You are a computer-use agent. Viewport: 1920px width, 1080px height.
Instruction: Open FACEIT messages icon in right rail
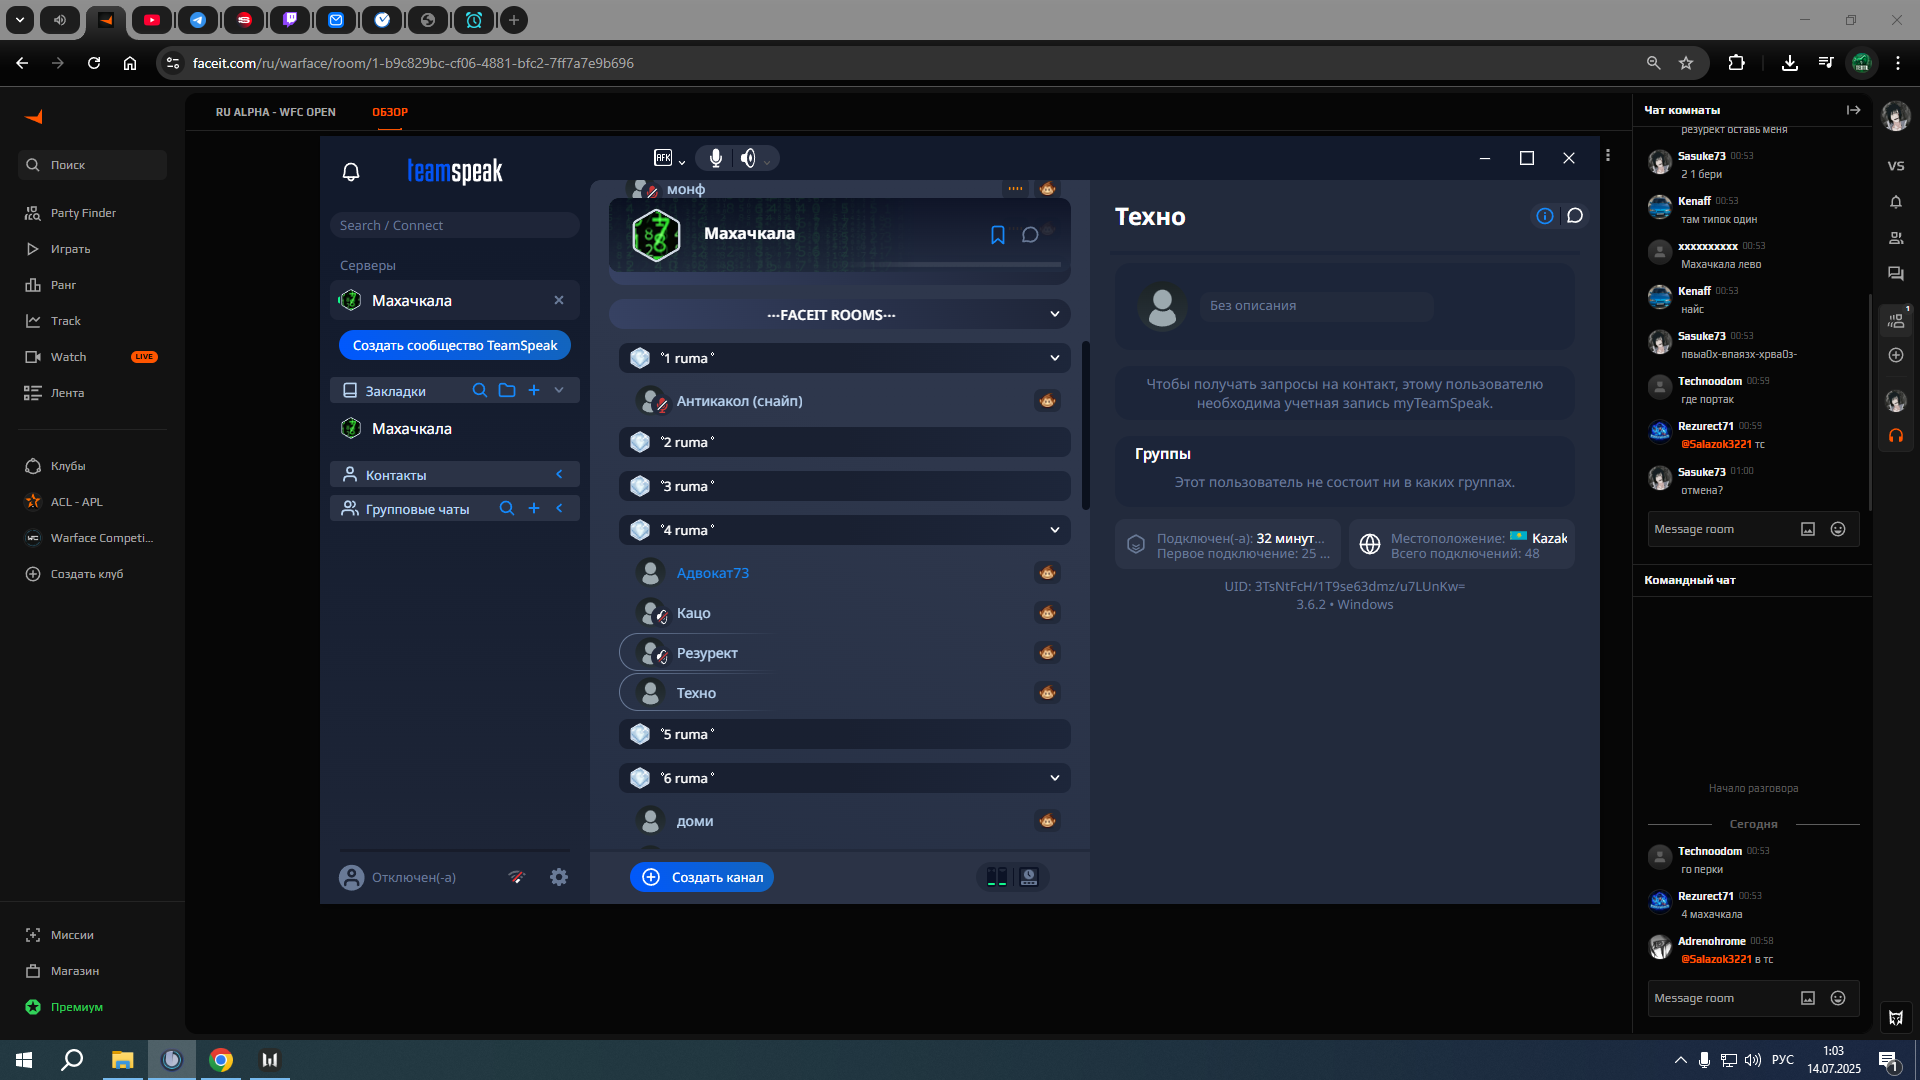(1896, 274)
